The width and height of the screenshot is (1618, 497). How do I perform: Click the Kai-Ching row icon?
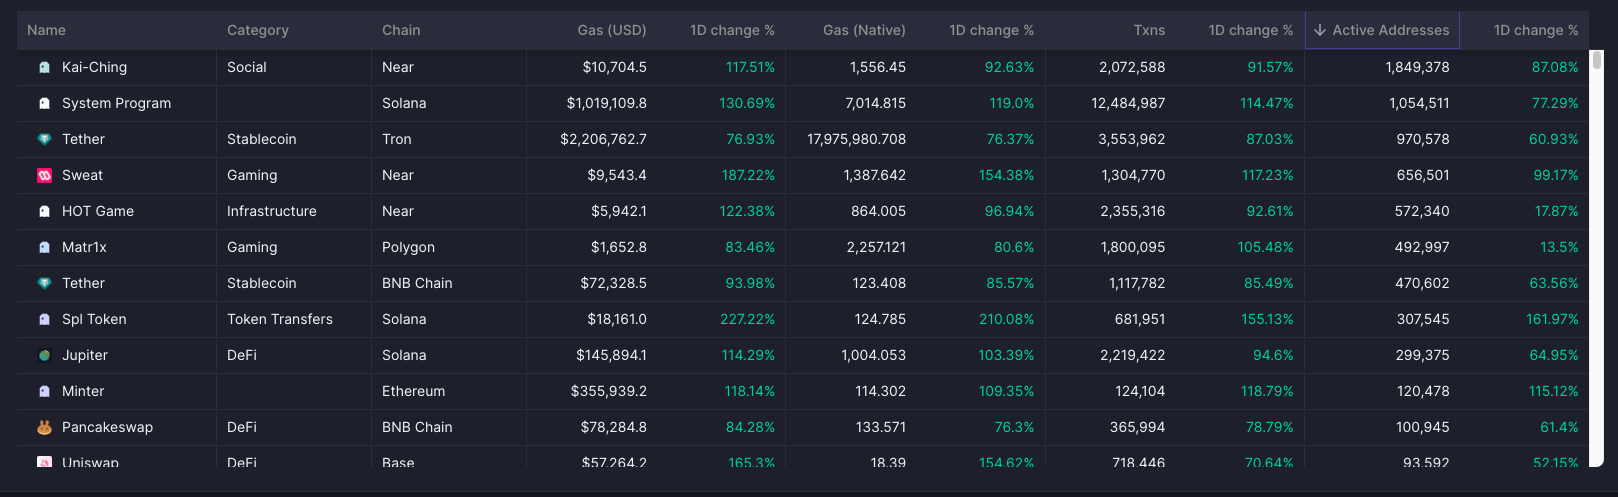tap(44, 67)
